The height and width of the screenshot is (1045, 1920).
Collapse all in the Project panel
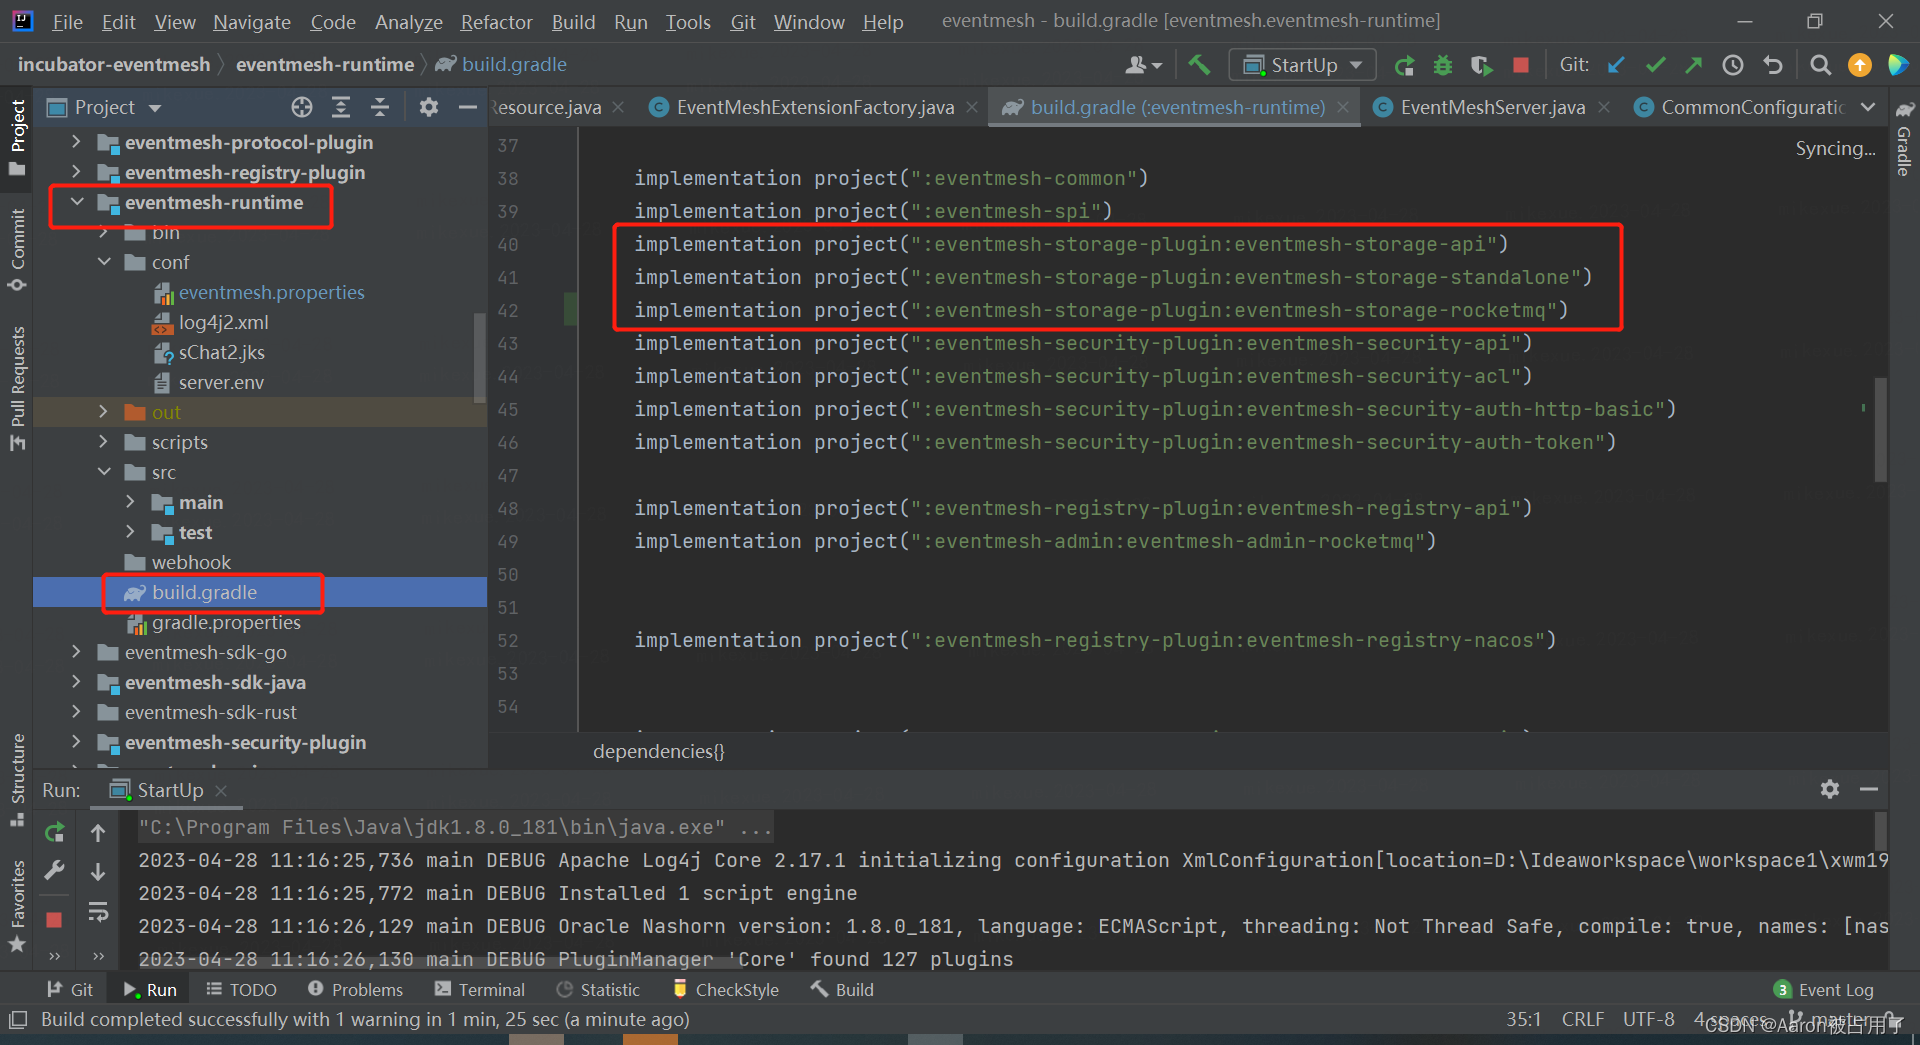pyautogui.click(x=380, y=107)
